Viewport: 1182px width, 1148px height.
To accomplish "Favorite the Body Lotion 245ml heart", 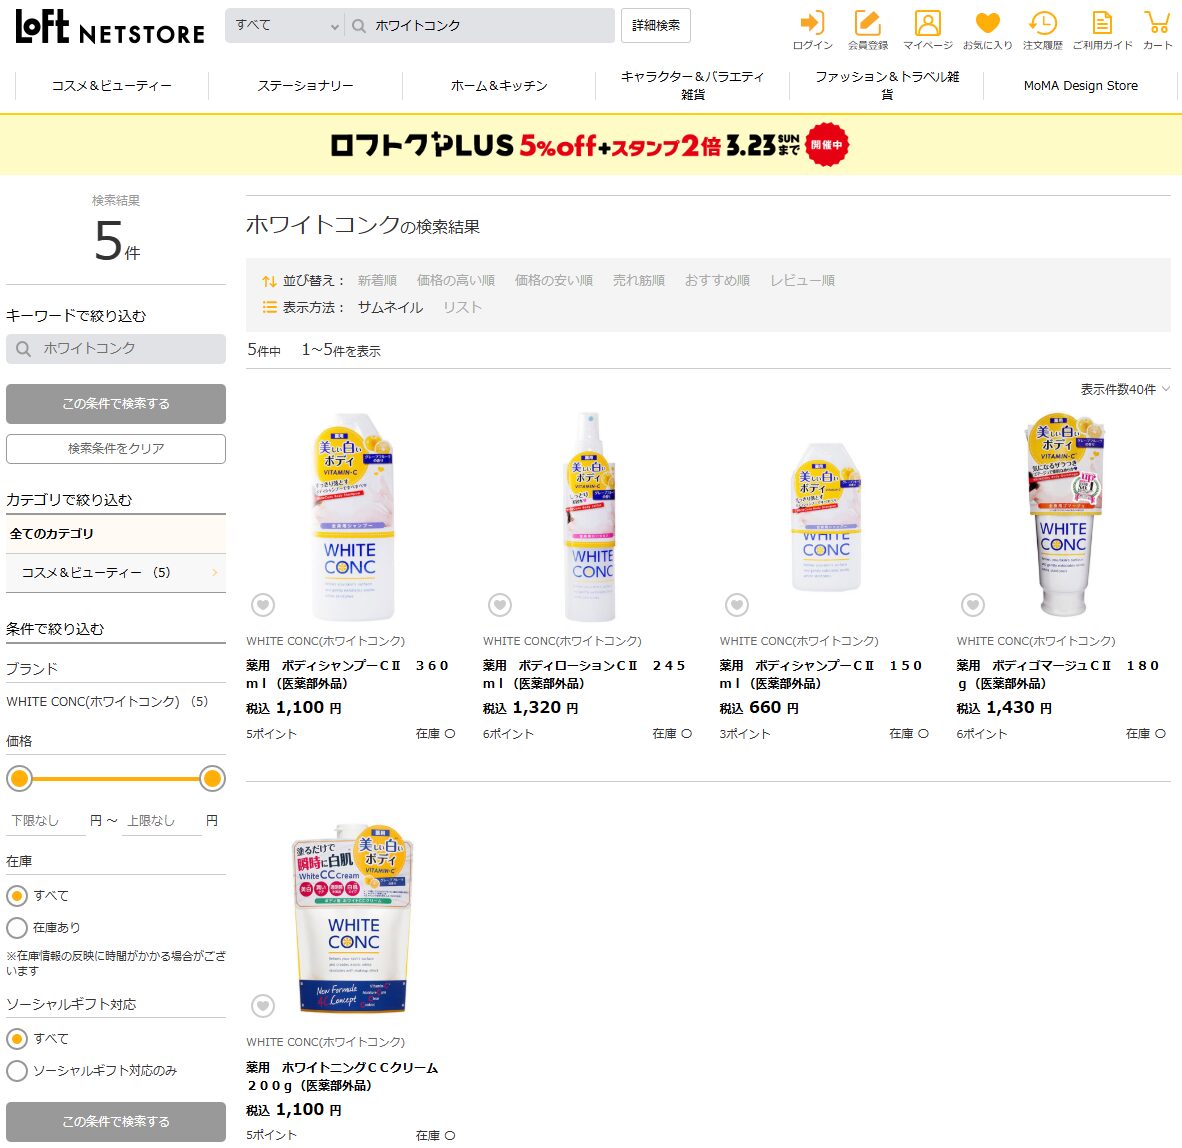I will coord(500,605).
